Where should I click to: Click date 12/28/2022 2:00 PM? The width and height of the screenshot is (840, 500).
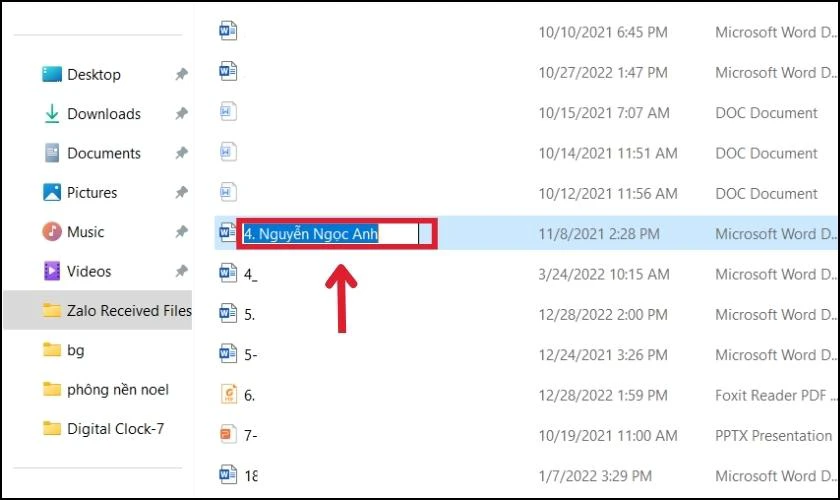[603, 315]
